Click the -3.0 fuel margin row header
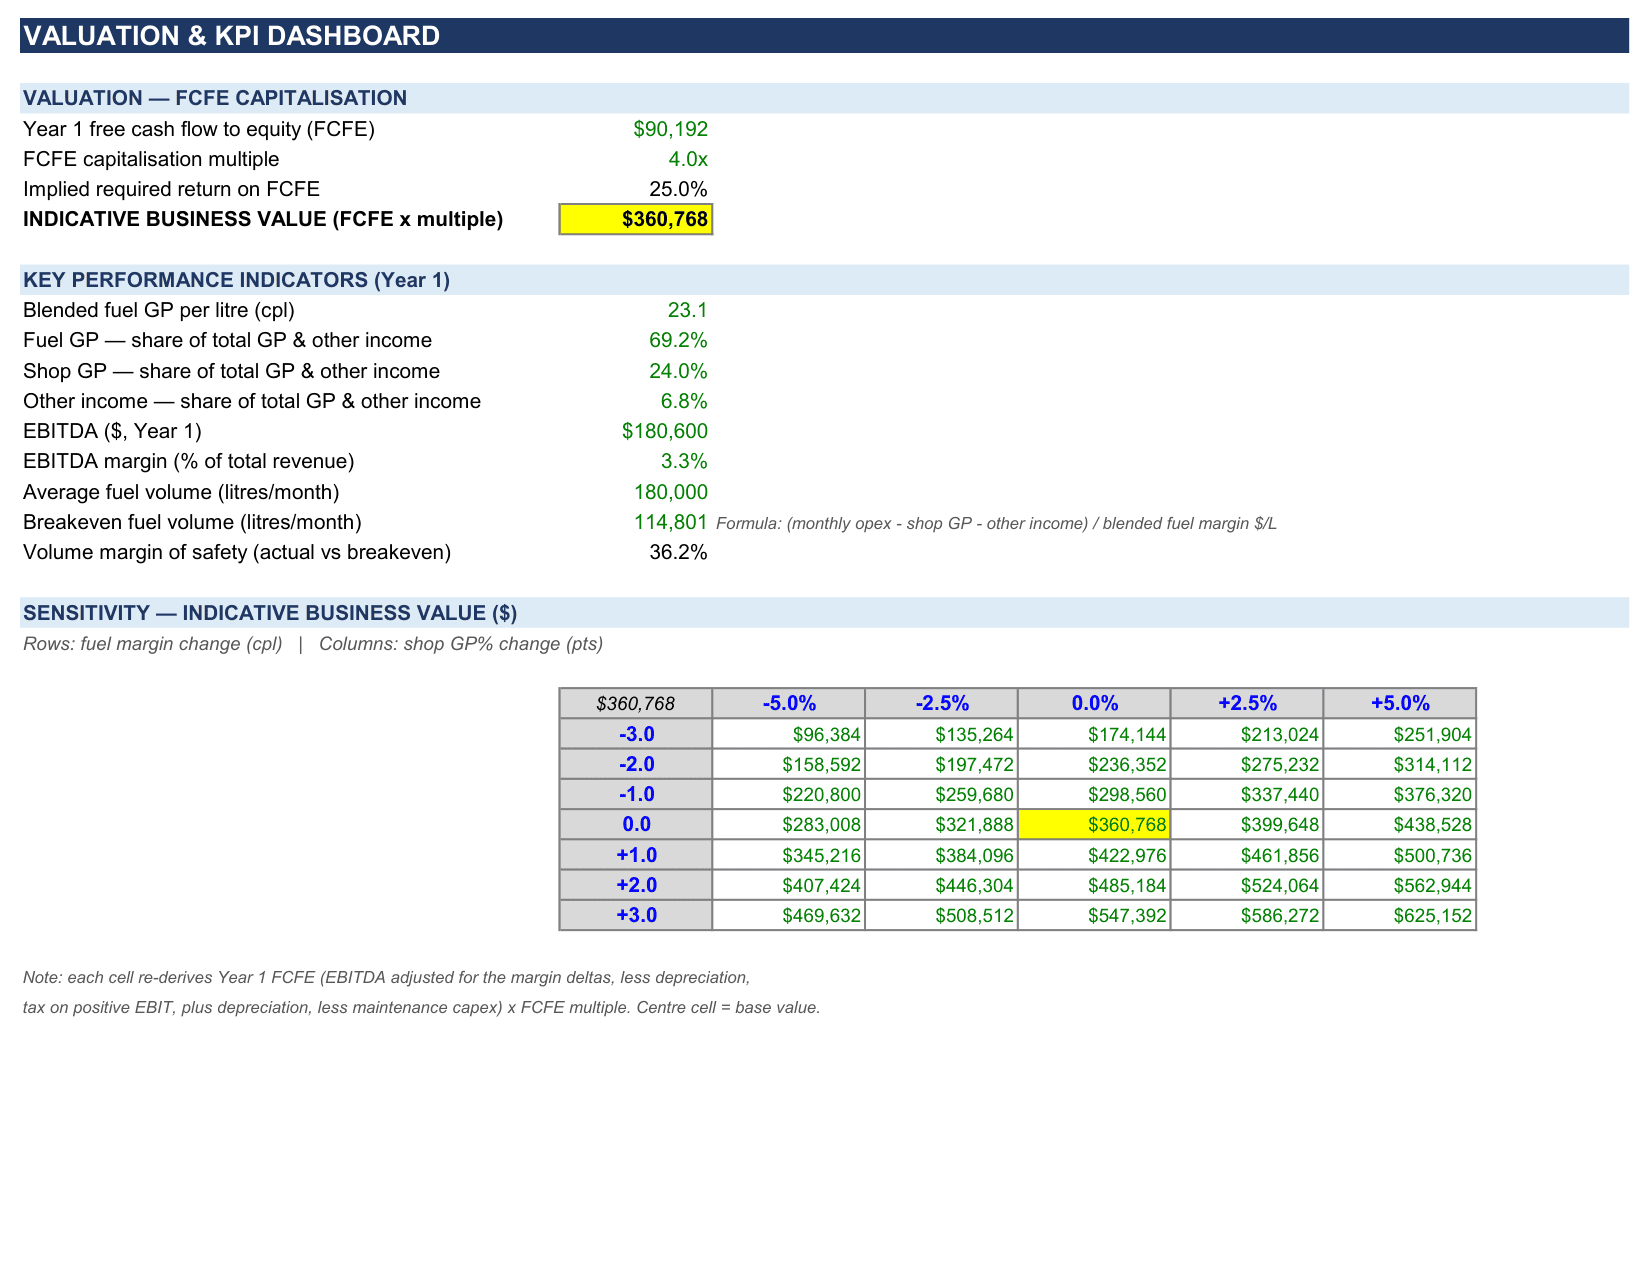Screen dimensions: 1650x1275 pyautogui.click(x=636, y=734)
